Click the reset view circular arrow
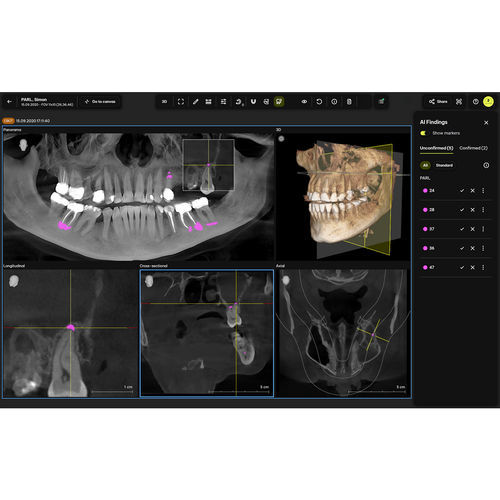 click(x=319, y=102)
